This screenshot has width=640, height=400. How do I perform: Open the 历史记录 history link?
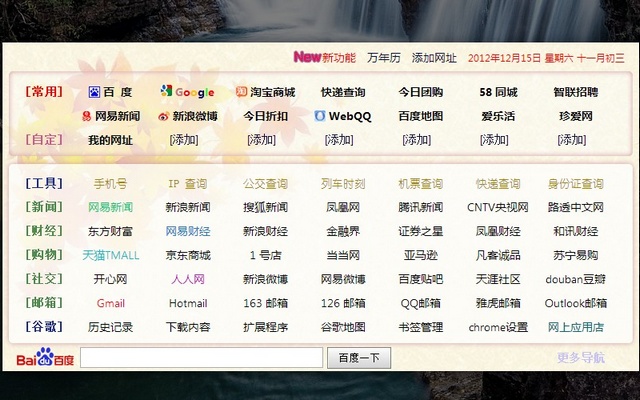[110, 327]
